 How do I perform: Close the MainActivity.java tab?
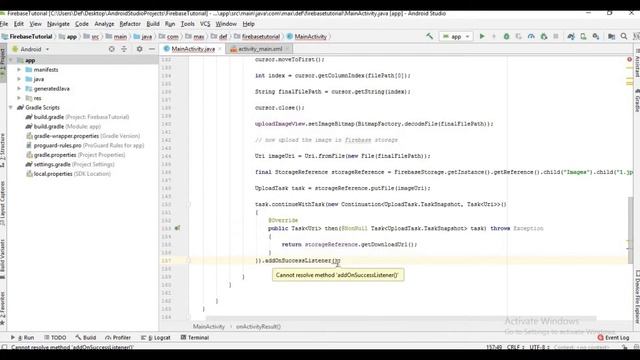(x=220, y=49)
